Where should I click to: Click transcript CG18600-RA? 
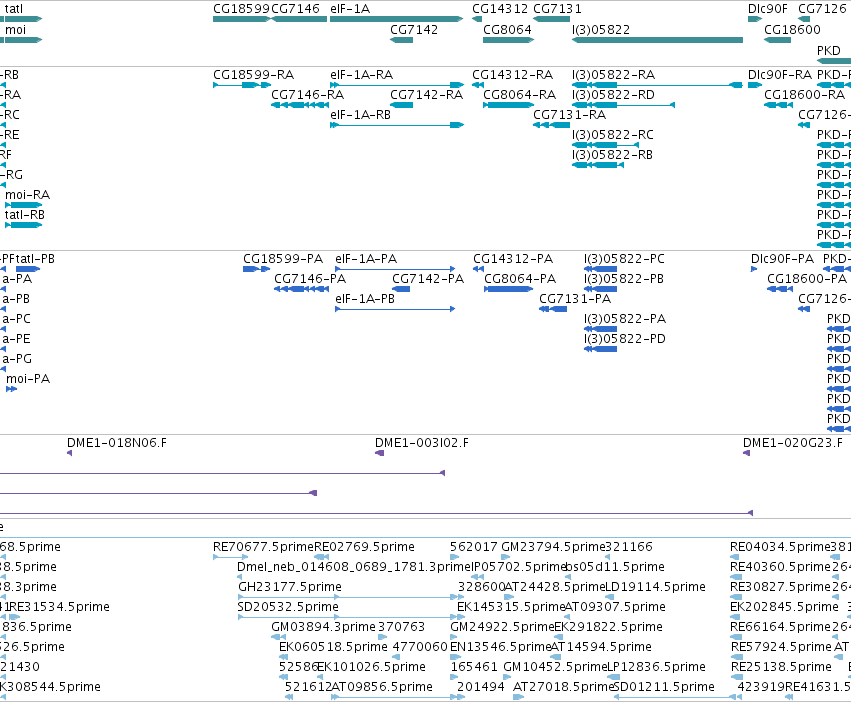coord(805,95)
